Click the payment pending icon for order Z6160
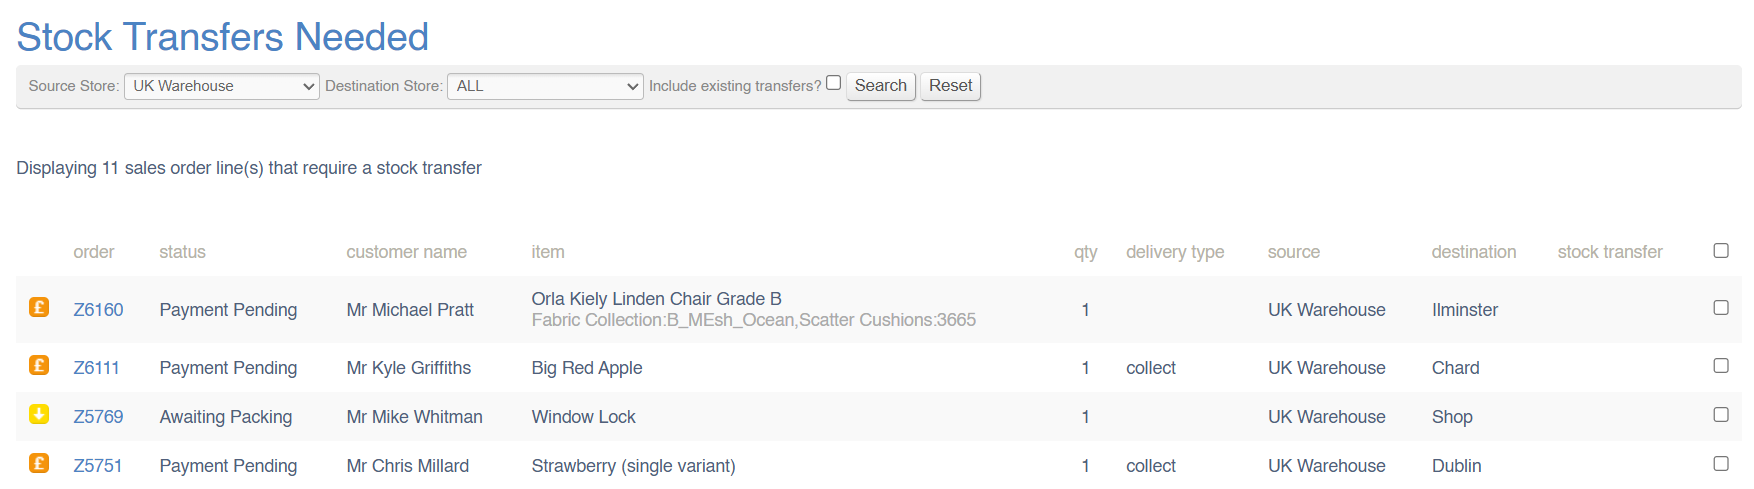1754x489 pixels. pyautogui.click(x=39, y=308)
